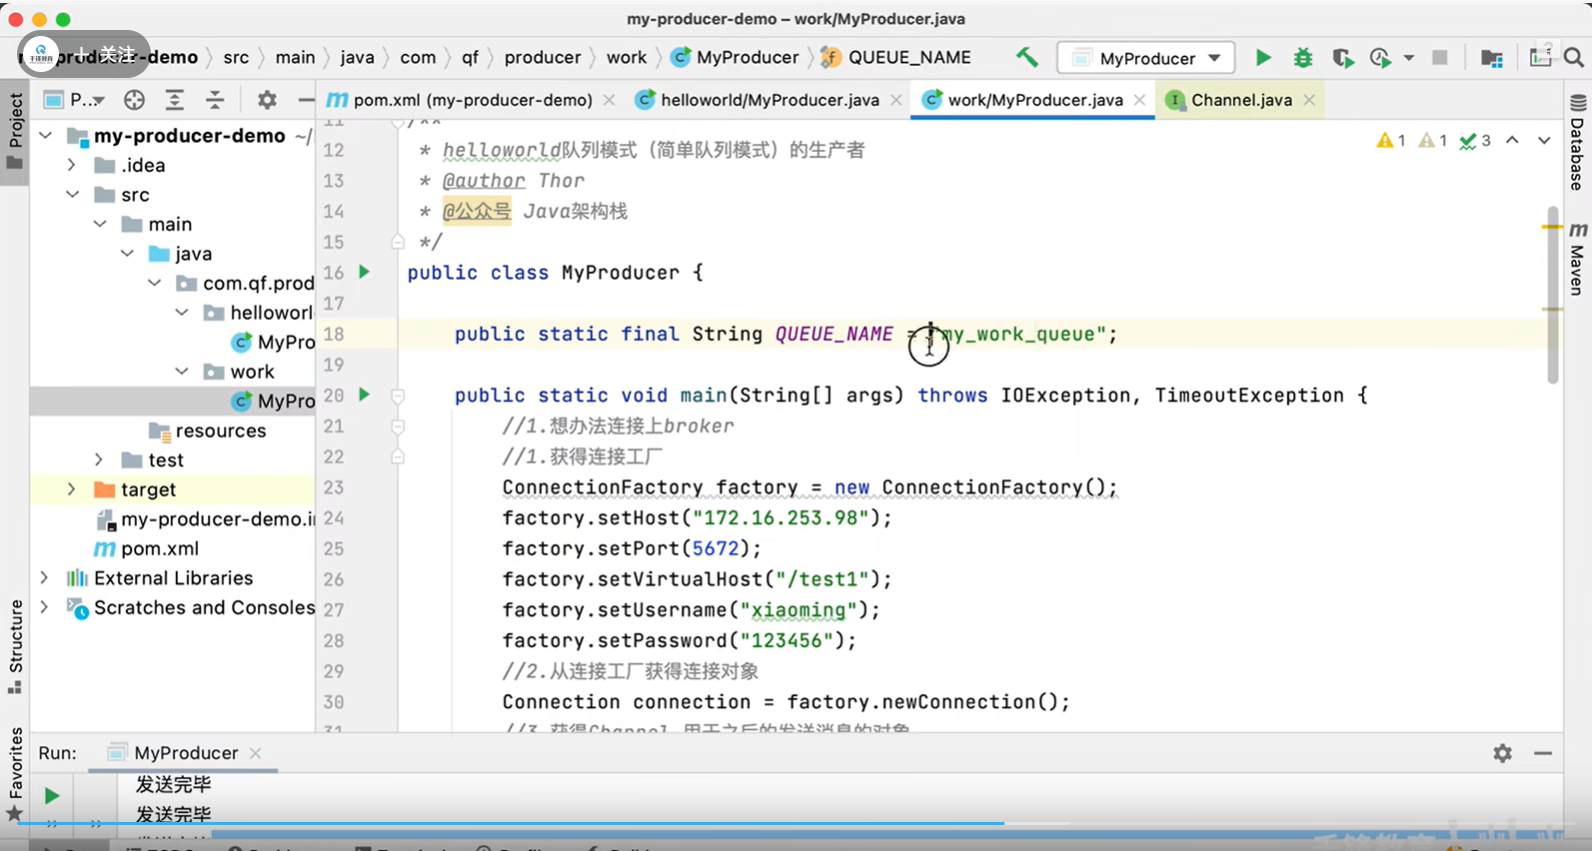Open the Maven tool window
The height and width of the screenshot is (851, 1592).
click(1578, 258)
